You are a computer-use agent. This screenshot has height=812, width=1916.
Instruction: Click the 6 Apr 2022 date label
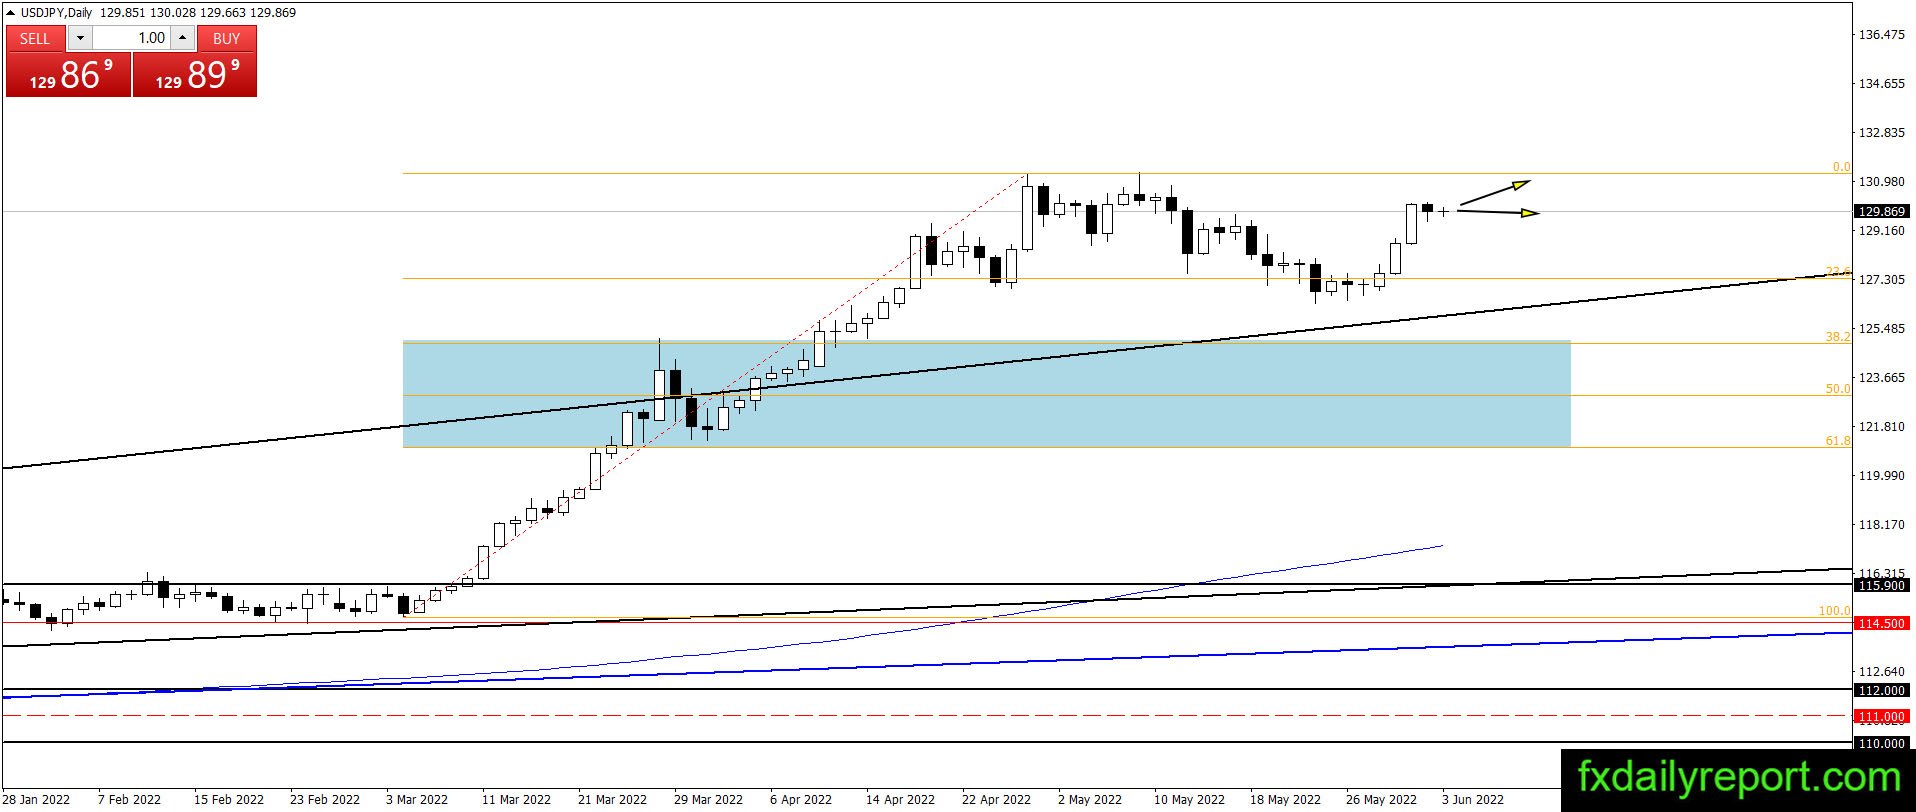coord(801,800)
